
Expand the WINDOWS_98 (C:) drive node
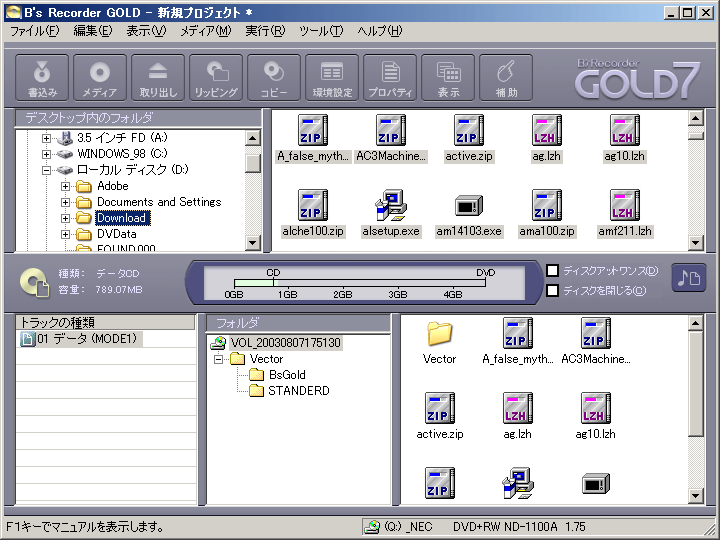click(x=46, y=154)
